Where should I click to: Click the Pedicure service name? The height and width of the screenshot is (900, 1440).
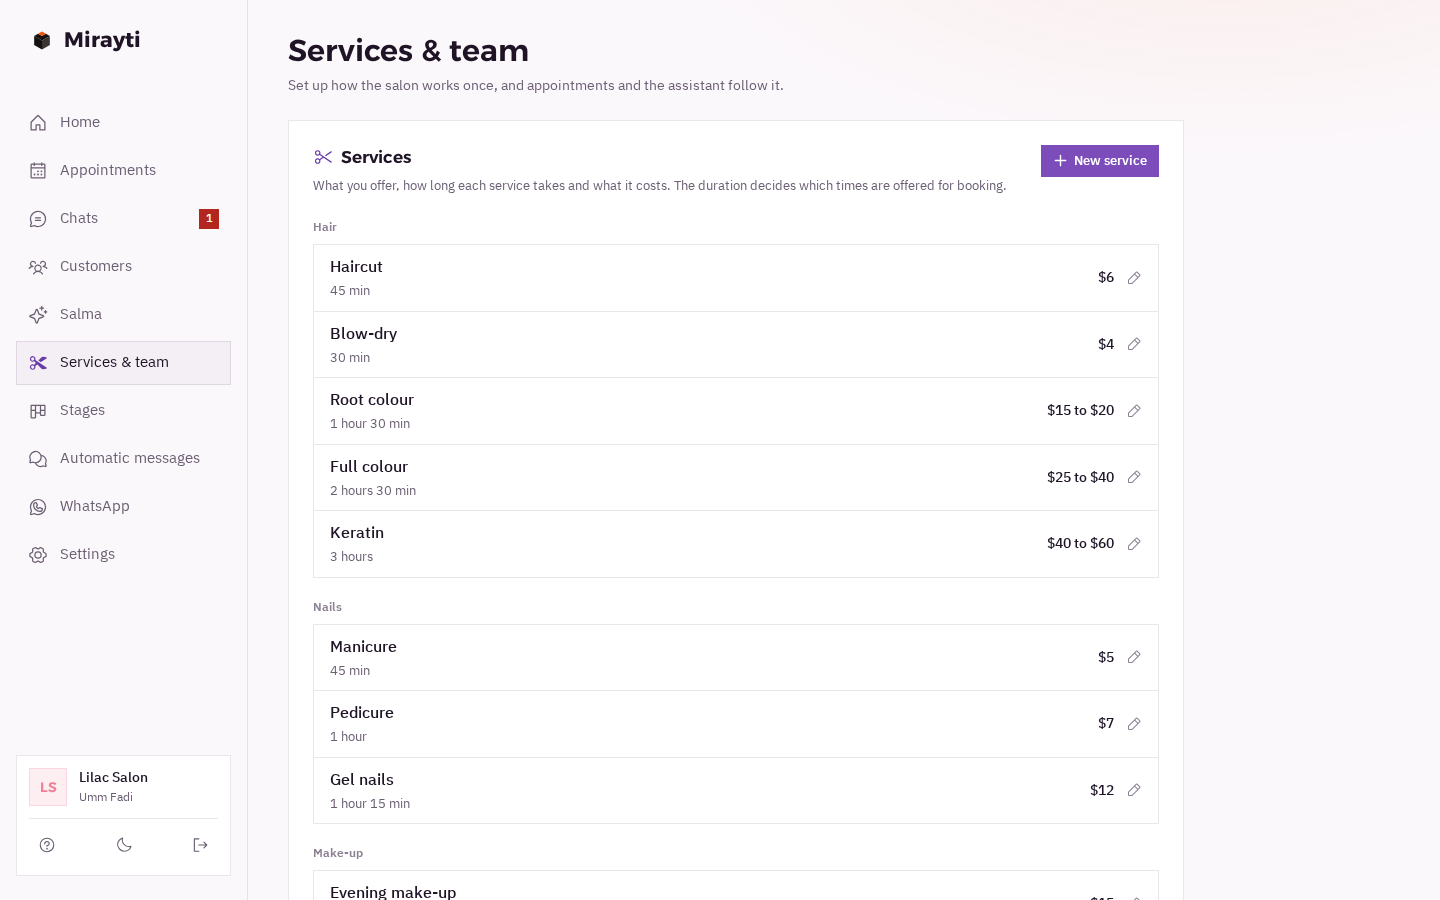tap(362, 713)
